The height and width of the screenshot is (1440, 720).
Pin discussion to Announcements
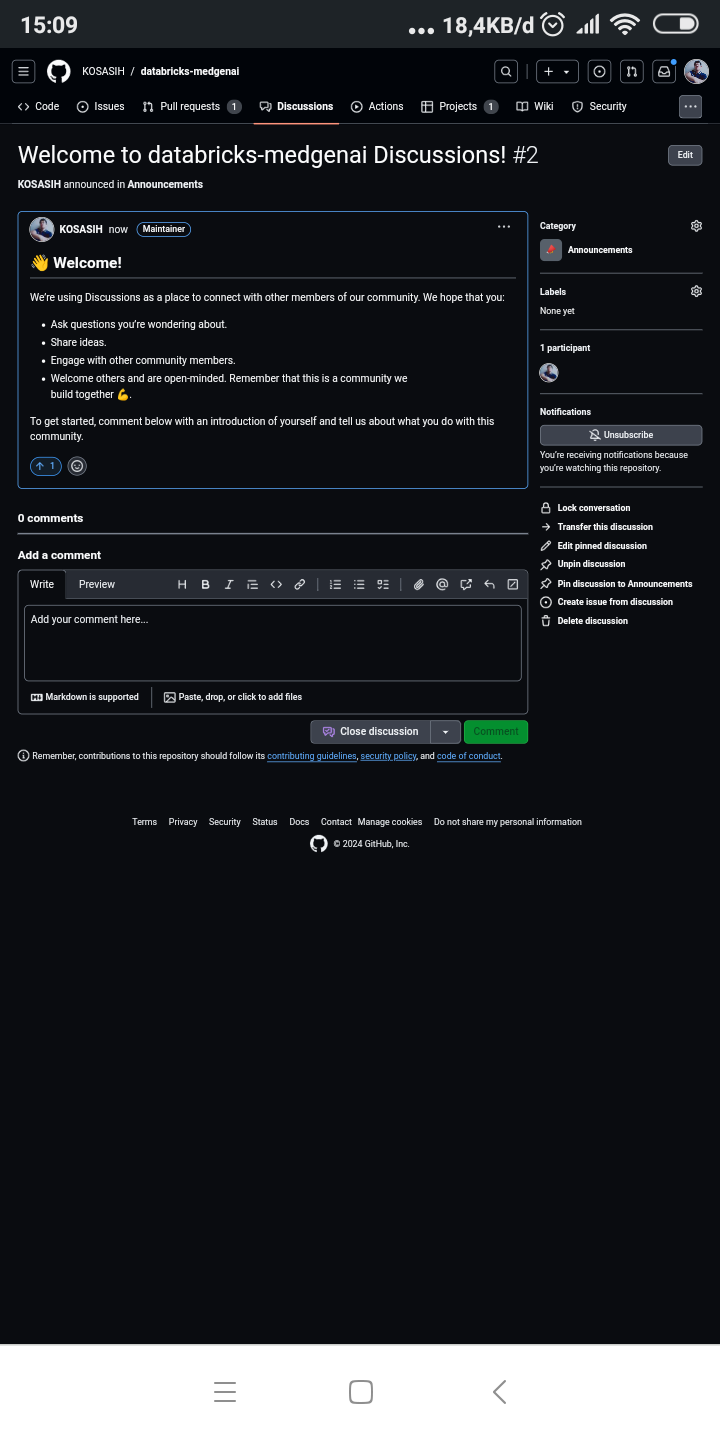[x=617, y=584]
